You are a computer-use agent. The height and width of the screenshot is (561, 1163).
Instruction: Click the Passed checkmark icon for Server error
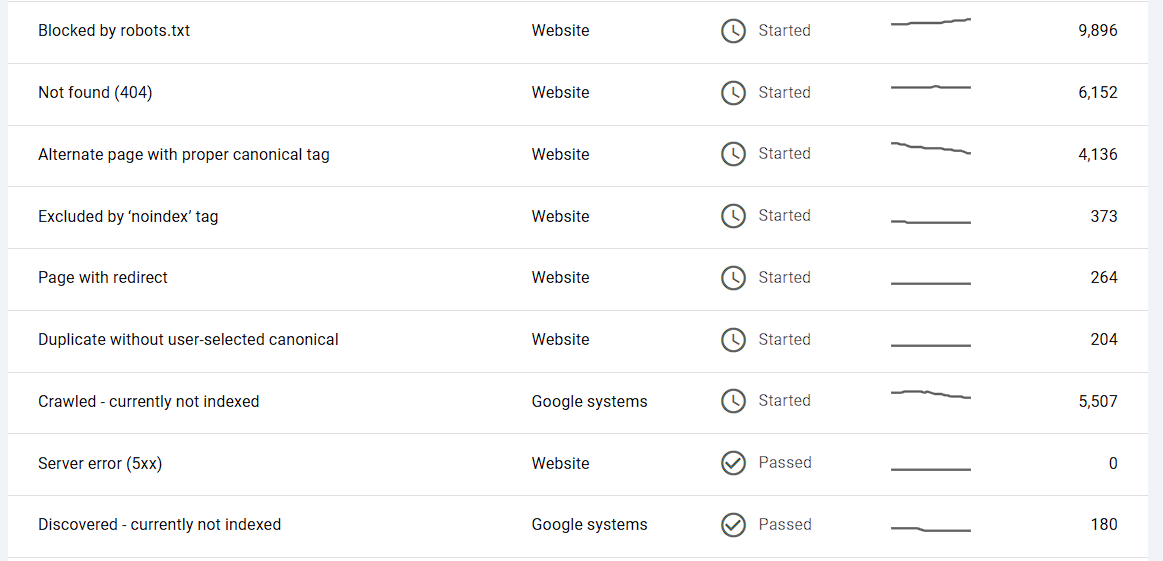coord(733,463)
